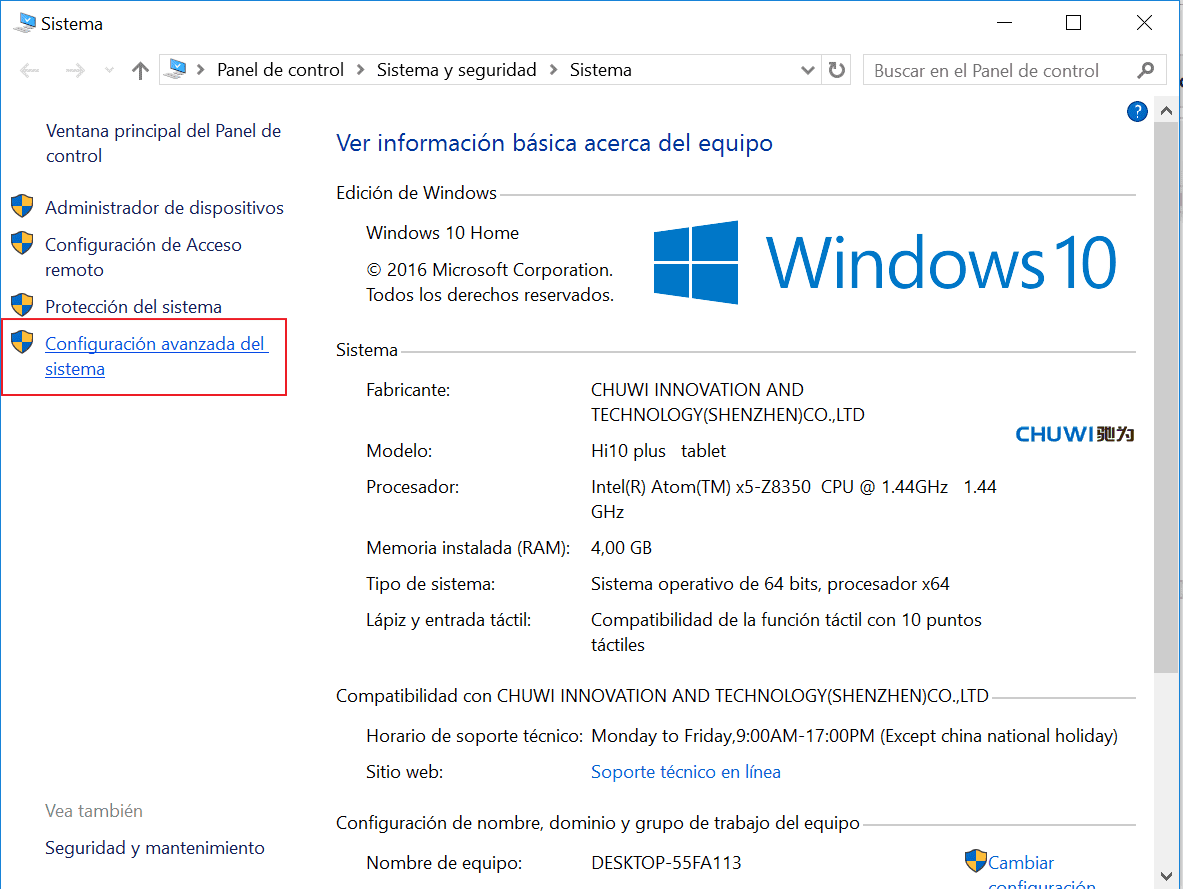This screenshot has height=889, width=1183.
Task: Refresh the Sistema page
Action: [x=837, y=70]
